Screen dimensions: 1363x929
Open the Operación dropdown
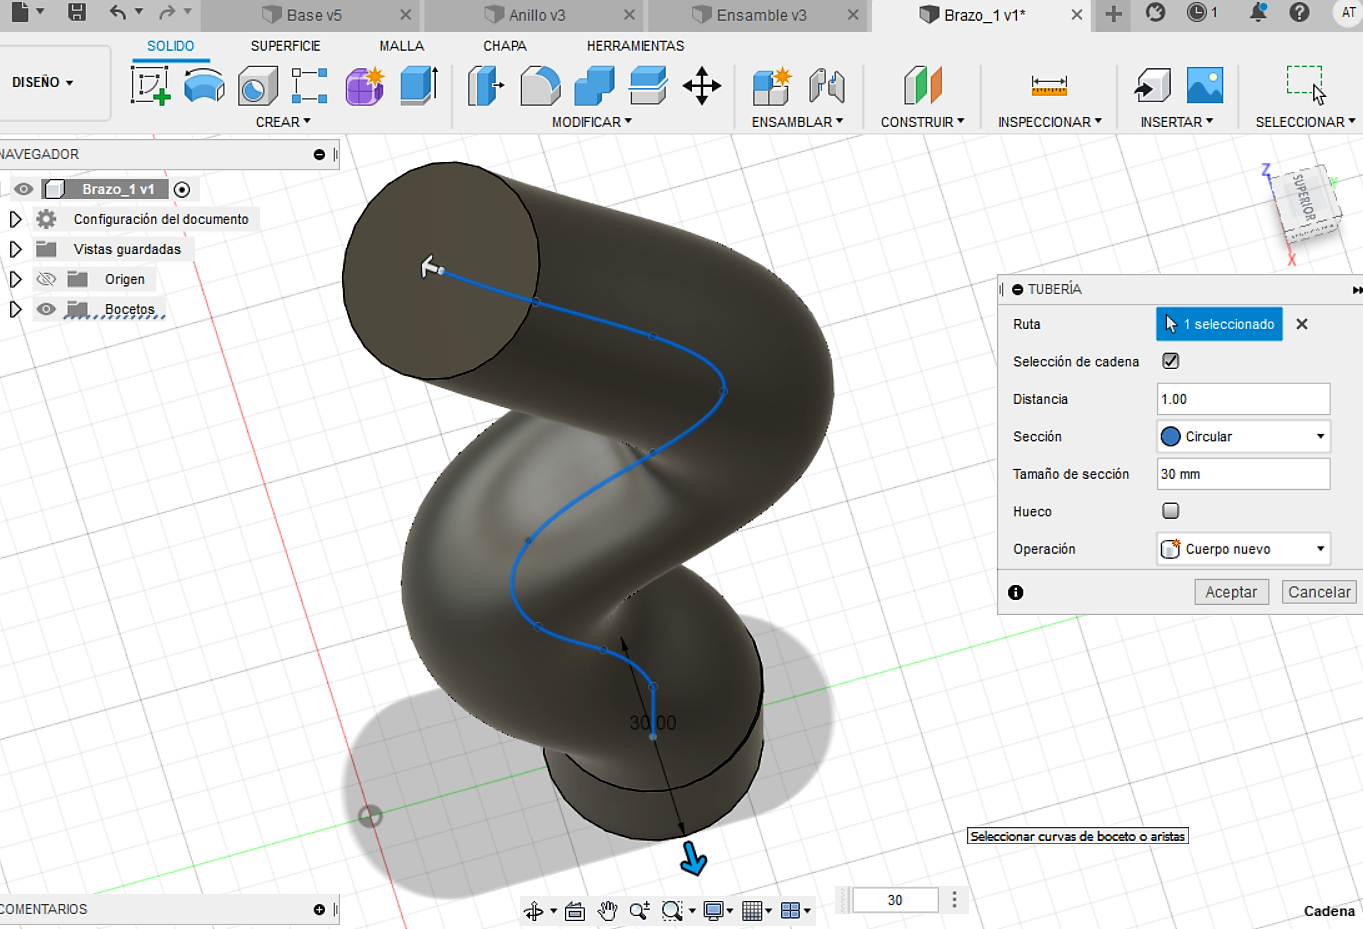(x=1243, y=549)
